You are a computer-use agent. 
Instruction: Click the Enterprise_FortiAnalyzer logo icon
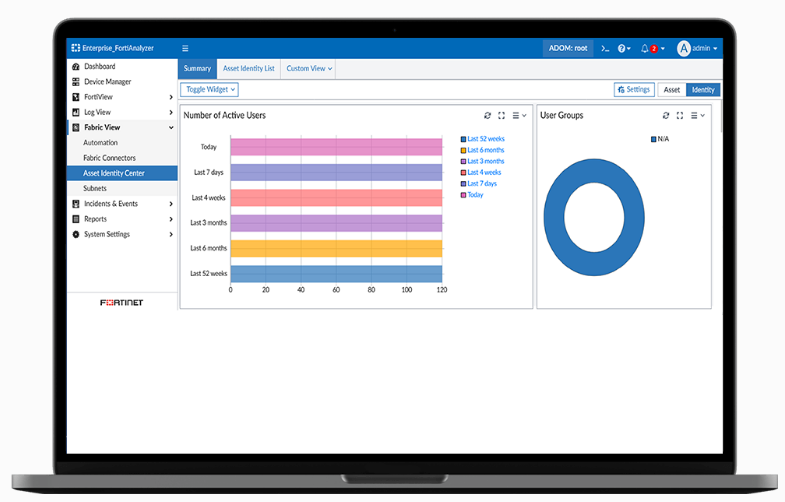(x=76, y=48)
